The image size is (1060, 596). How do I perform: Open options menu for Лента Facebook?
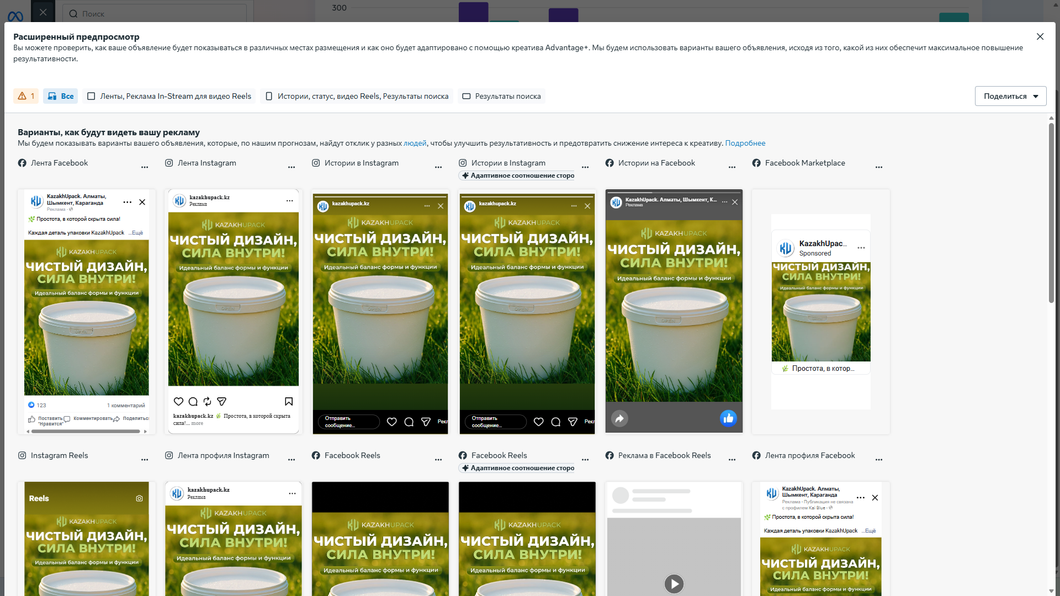(145, 167)
